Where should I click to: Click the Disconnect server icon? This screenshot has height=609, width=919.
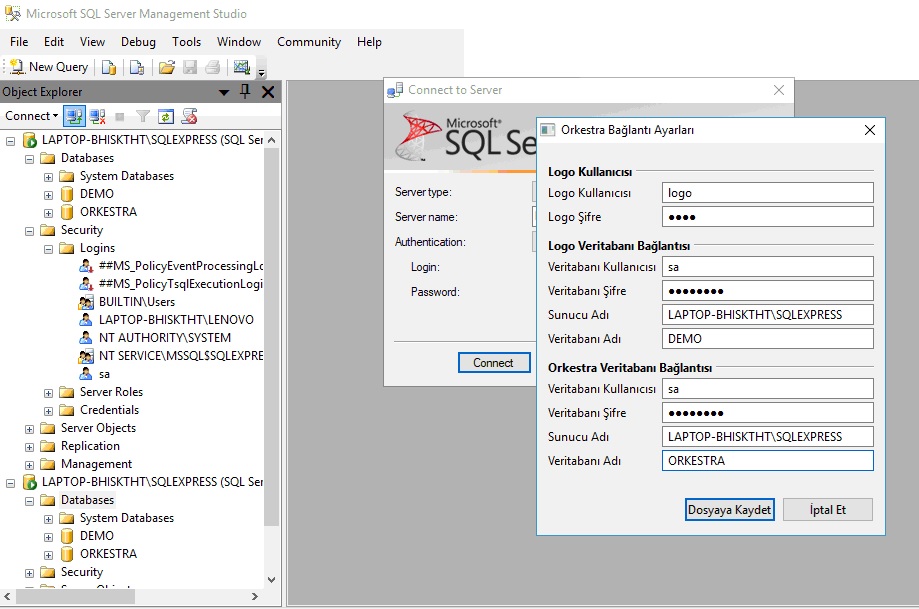pyautogui.click(x=97, y=116)
